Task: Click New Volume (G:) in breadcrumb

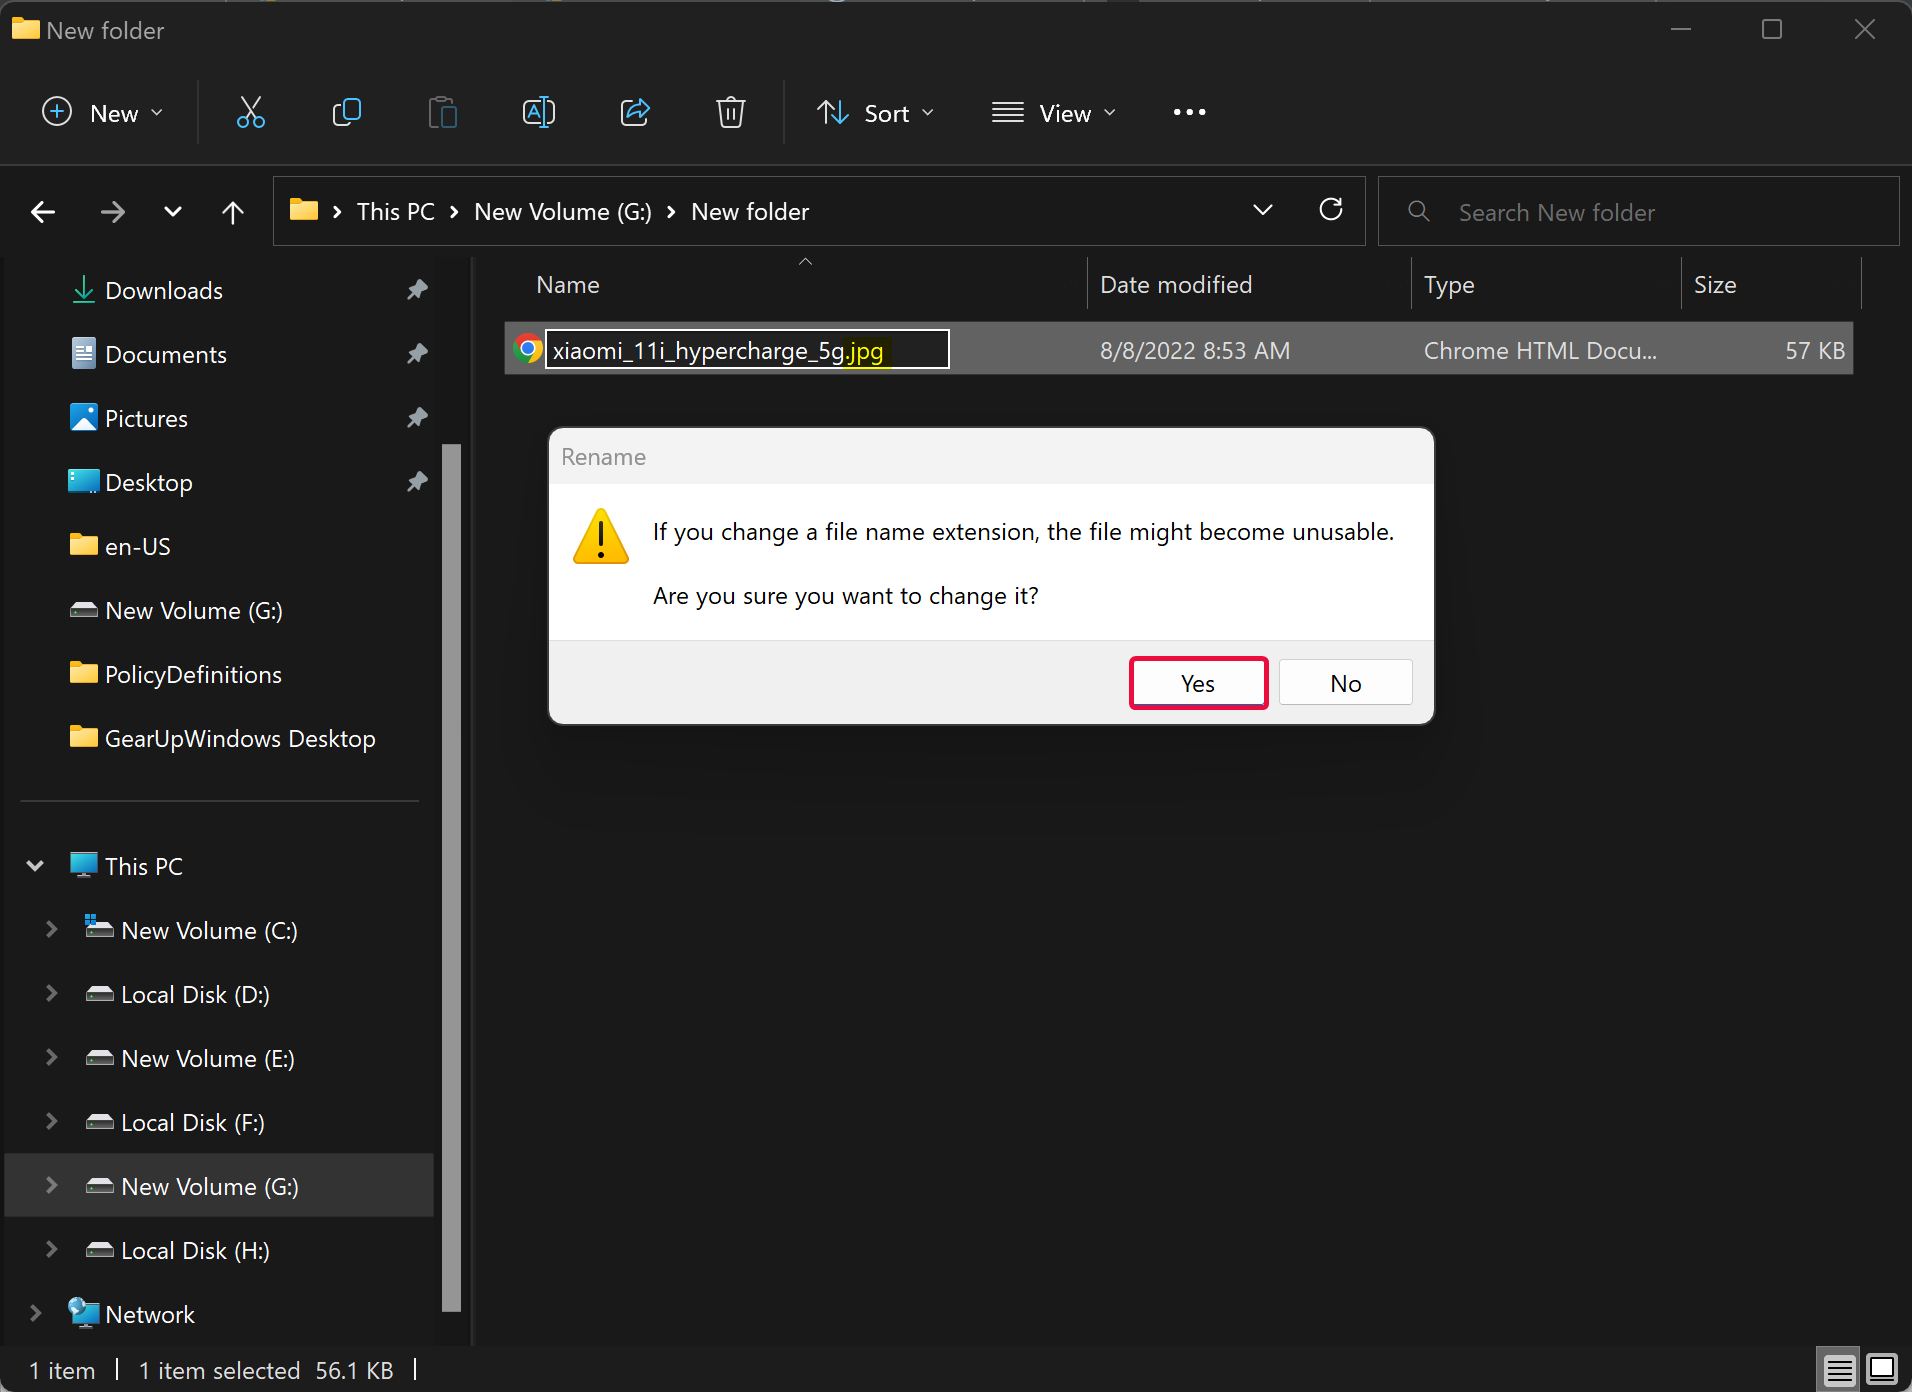Action: pyautogui.click(x=563, y=211)
